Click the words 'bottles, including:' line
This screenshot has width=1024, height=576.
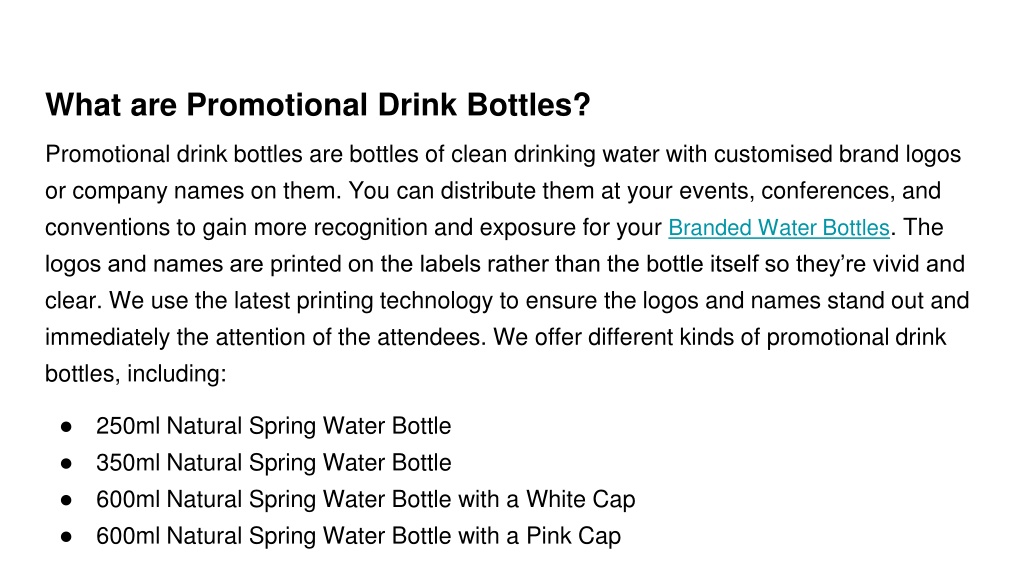pyautogui.click(x=136, y=374)
